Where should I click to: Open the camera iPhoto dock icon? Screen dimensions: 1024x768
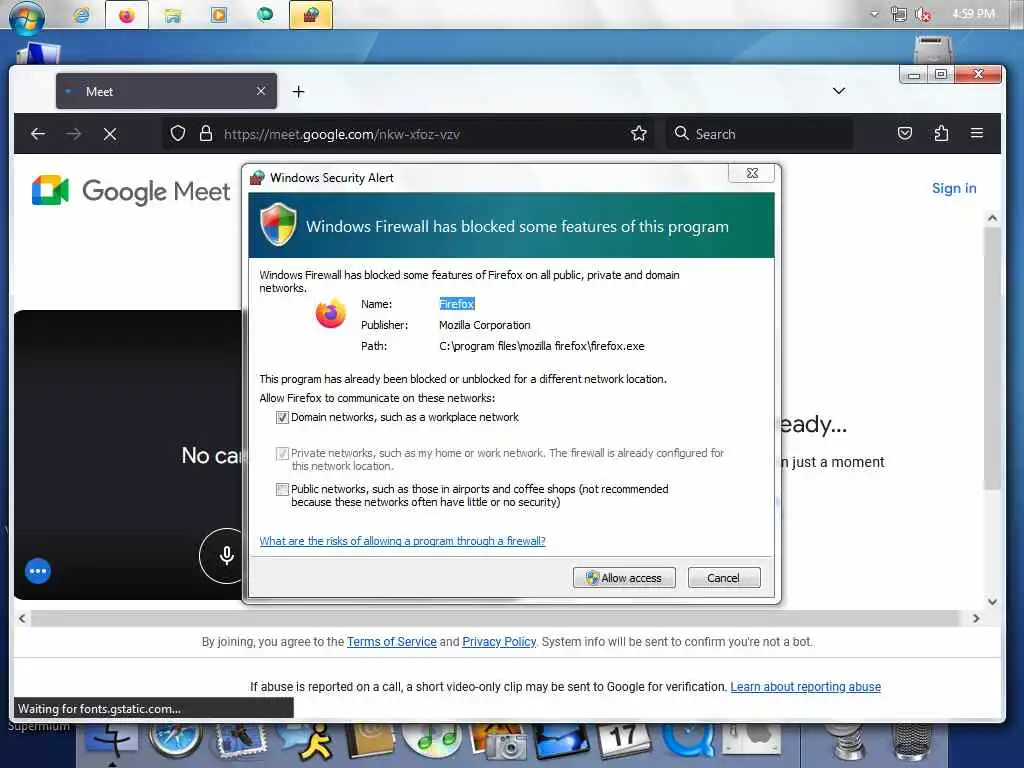[498, 742]
